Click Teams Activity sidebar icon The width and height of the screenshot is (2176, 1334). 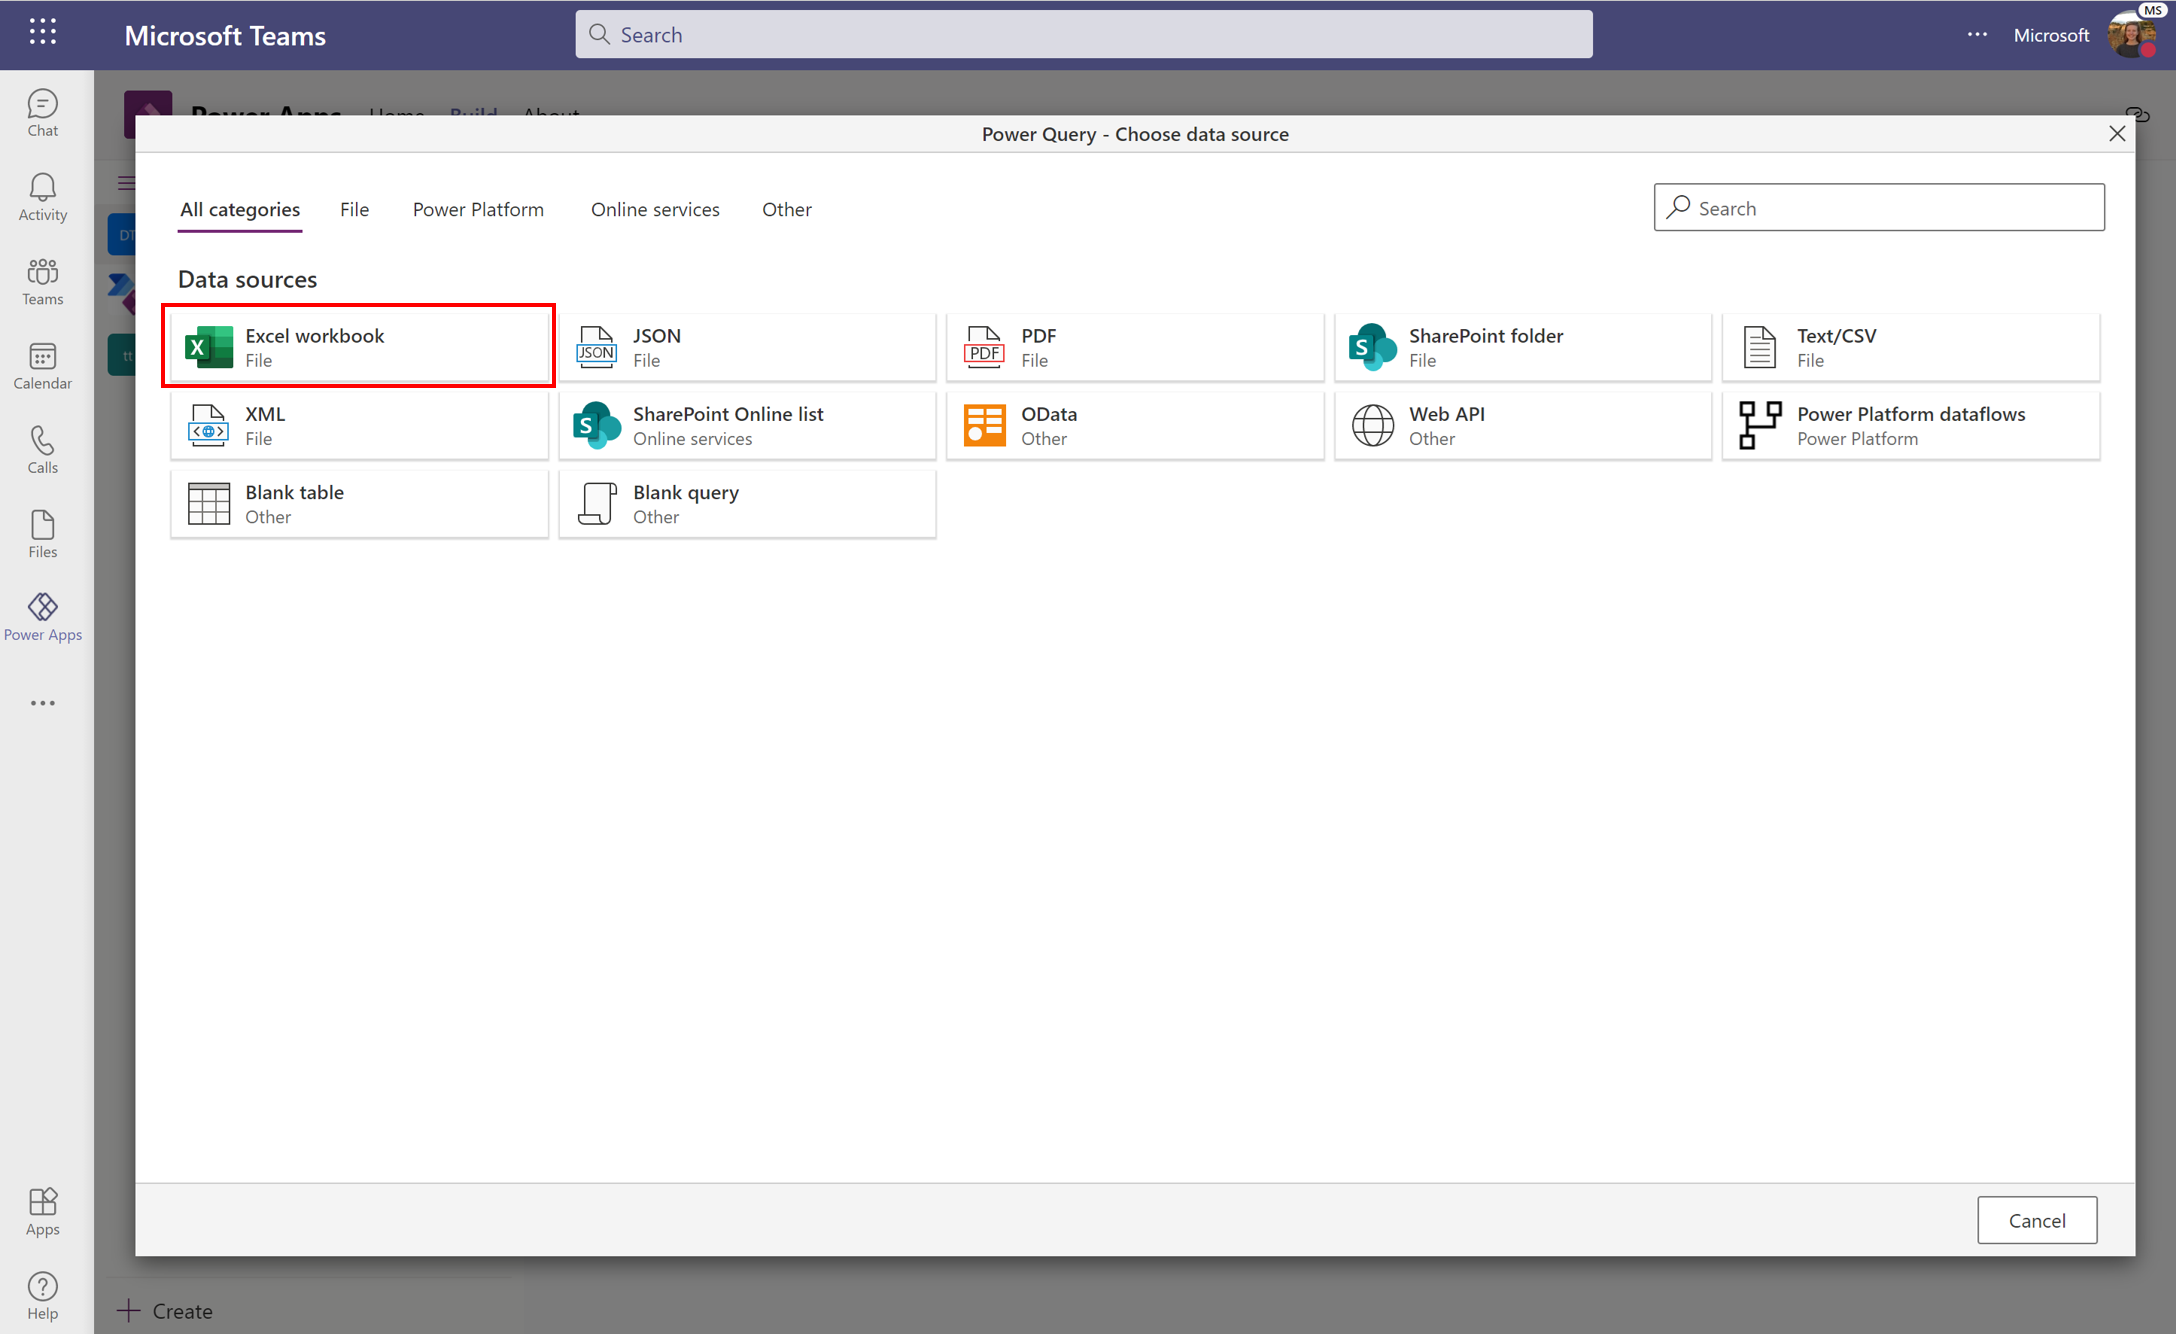tap(42, 196)
